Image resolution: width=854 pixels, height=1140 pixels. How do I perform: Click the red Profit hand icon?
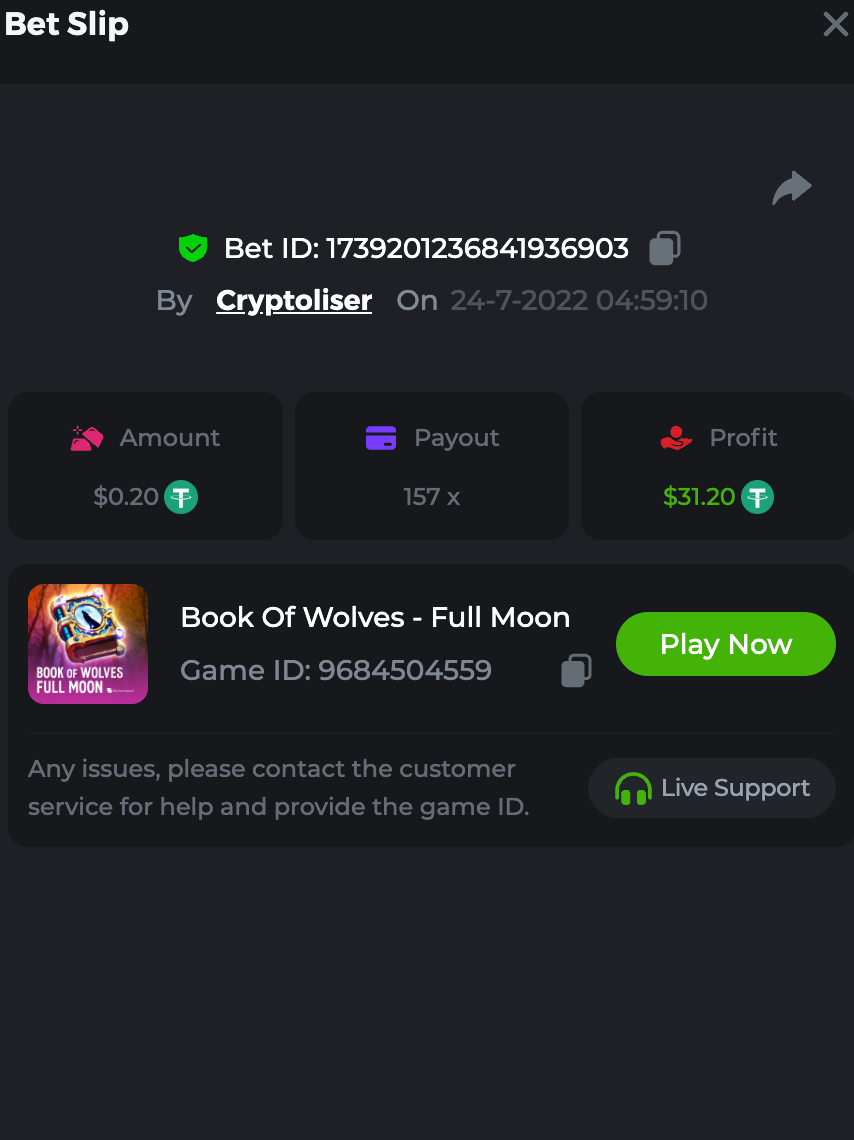coord(677,438)
